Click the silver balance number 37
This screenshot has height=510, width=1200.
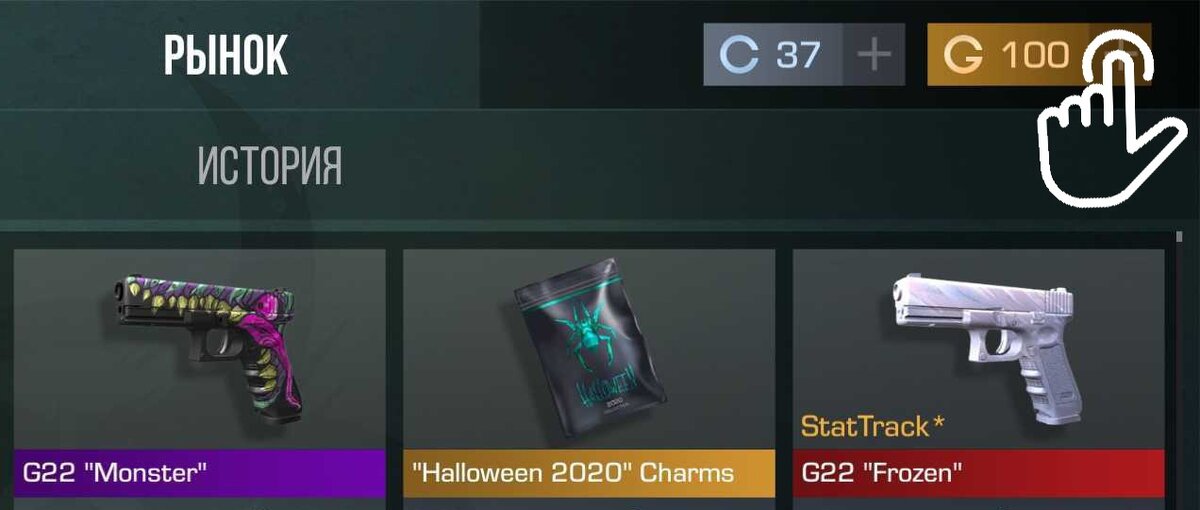[x=798, y=55]
